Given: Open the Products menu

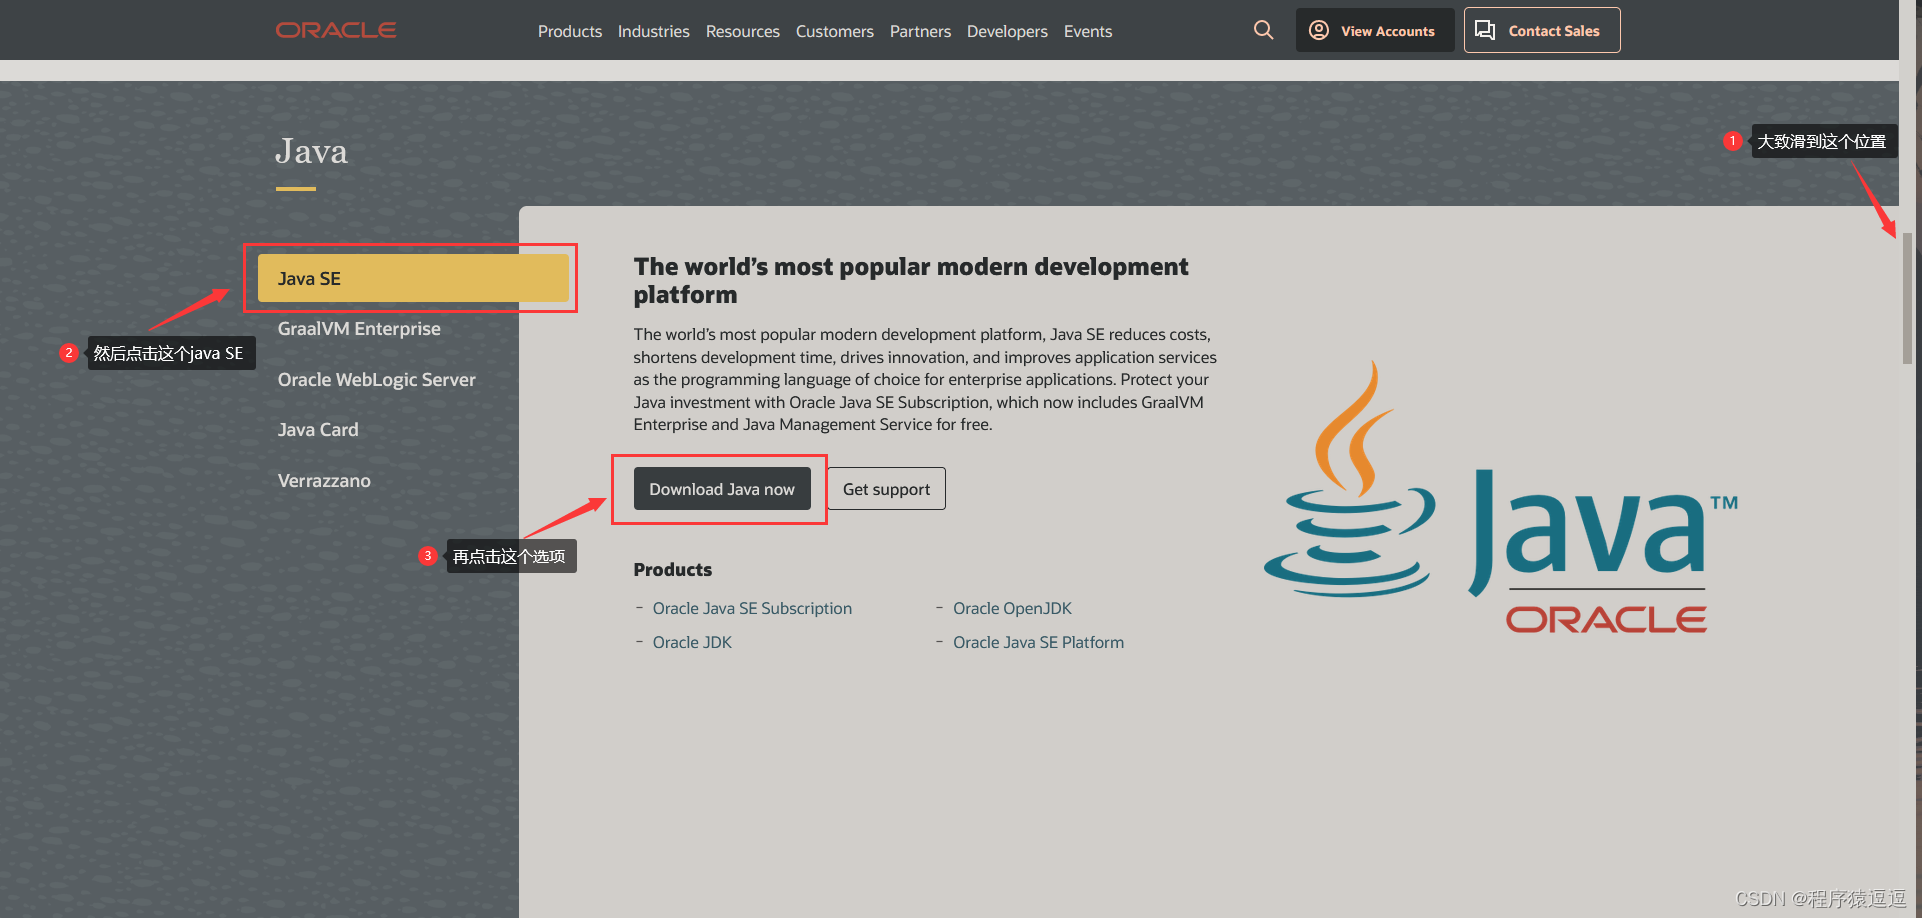Looking at the screenshot, I should coord(570,31).
